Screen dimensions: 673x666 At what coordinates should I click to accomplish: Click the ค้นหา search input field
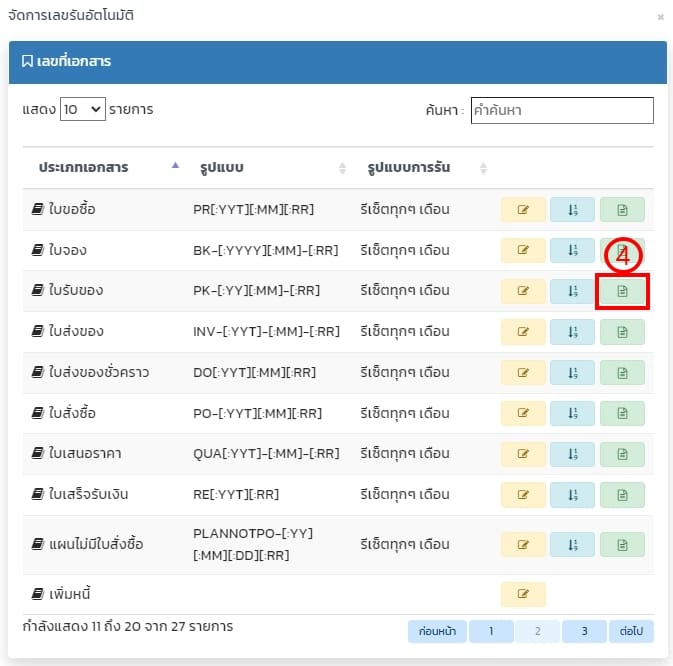pos(561,110)
